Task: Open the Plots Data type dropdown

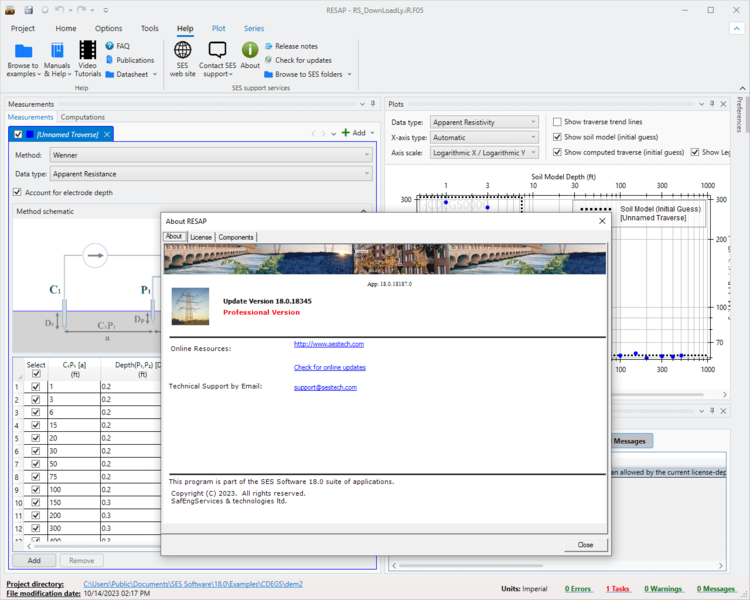Action: 484,122
